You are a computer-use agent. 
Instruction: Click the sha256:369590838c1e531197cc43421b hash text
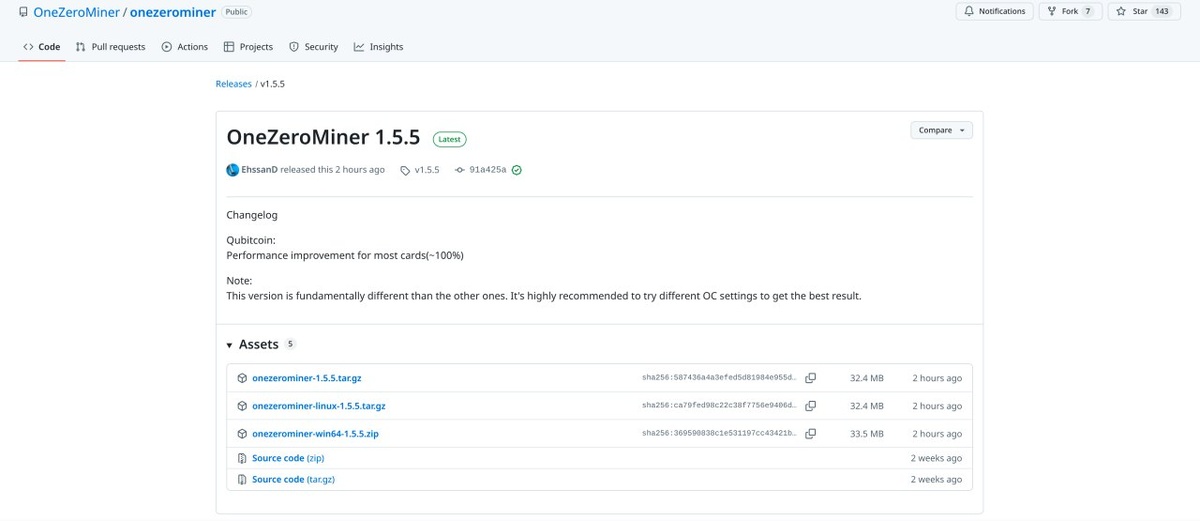tap(720, 434)
